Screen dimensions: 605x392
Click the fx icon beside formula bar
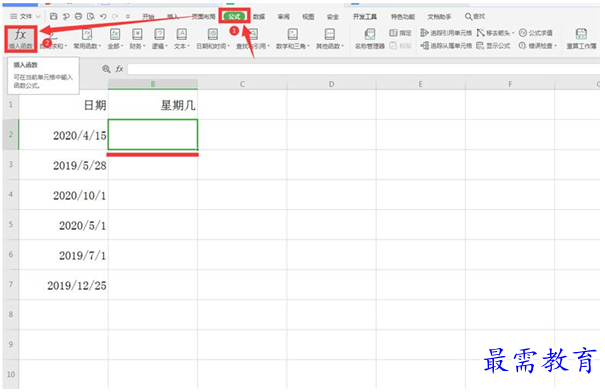(x=120, y=69)
